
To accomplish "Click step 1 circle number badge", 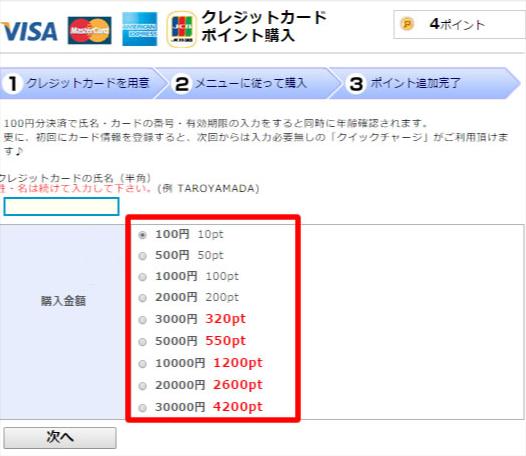I will pyautogui.click(x=13, y=84).
